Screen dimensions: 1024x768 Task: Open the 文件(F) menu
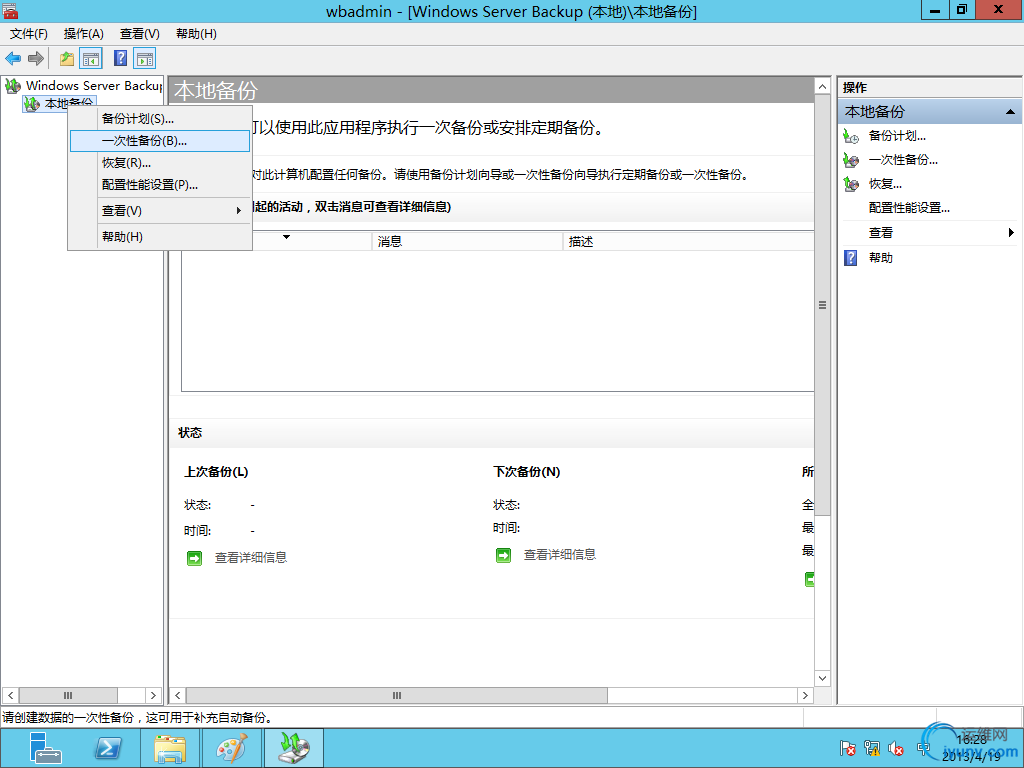(x=29, y=34)
